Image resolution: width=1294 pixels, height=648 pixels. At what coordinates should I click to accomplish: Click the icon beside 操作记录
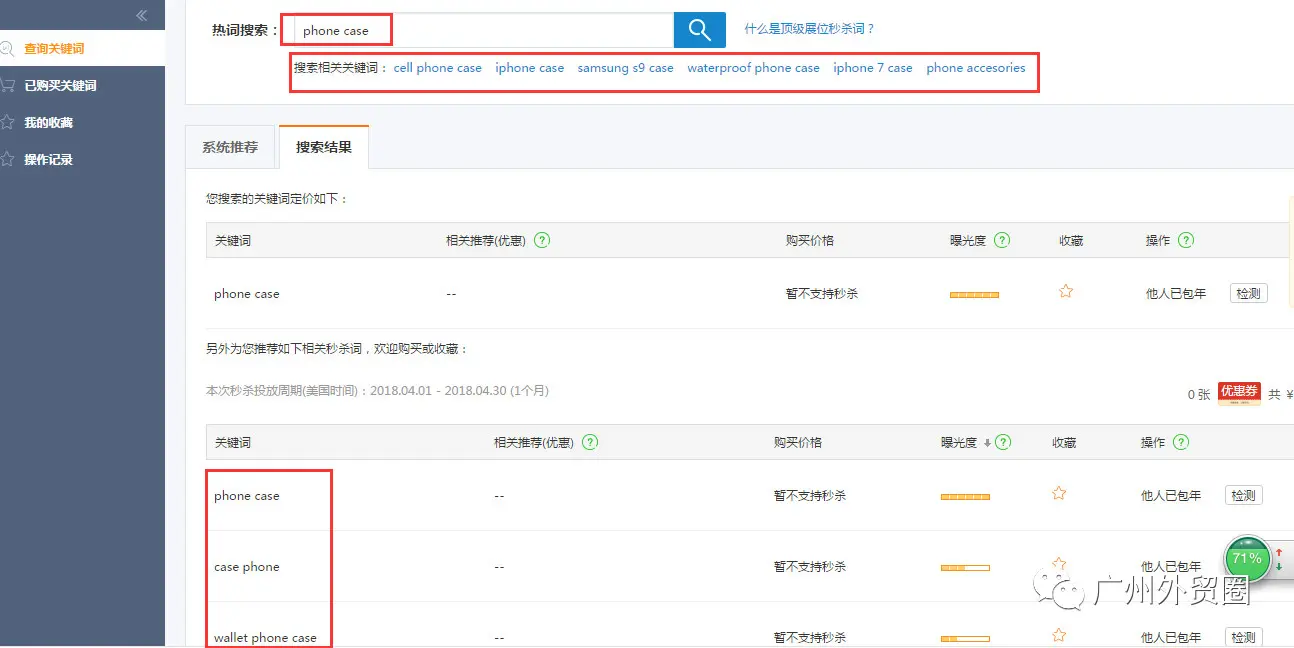[7, 159]
